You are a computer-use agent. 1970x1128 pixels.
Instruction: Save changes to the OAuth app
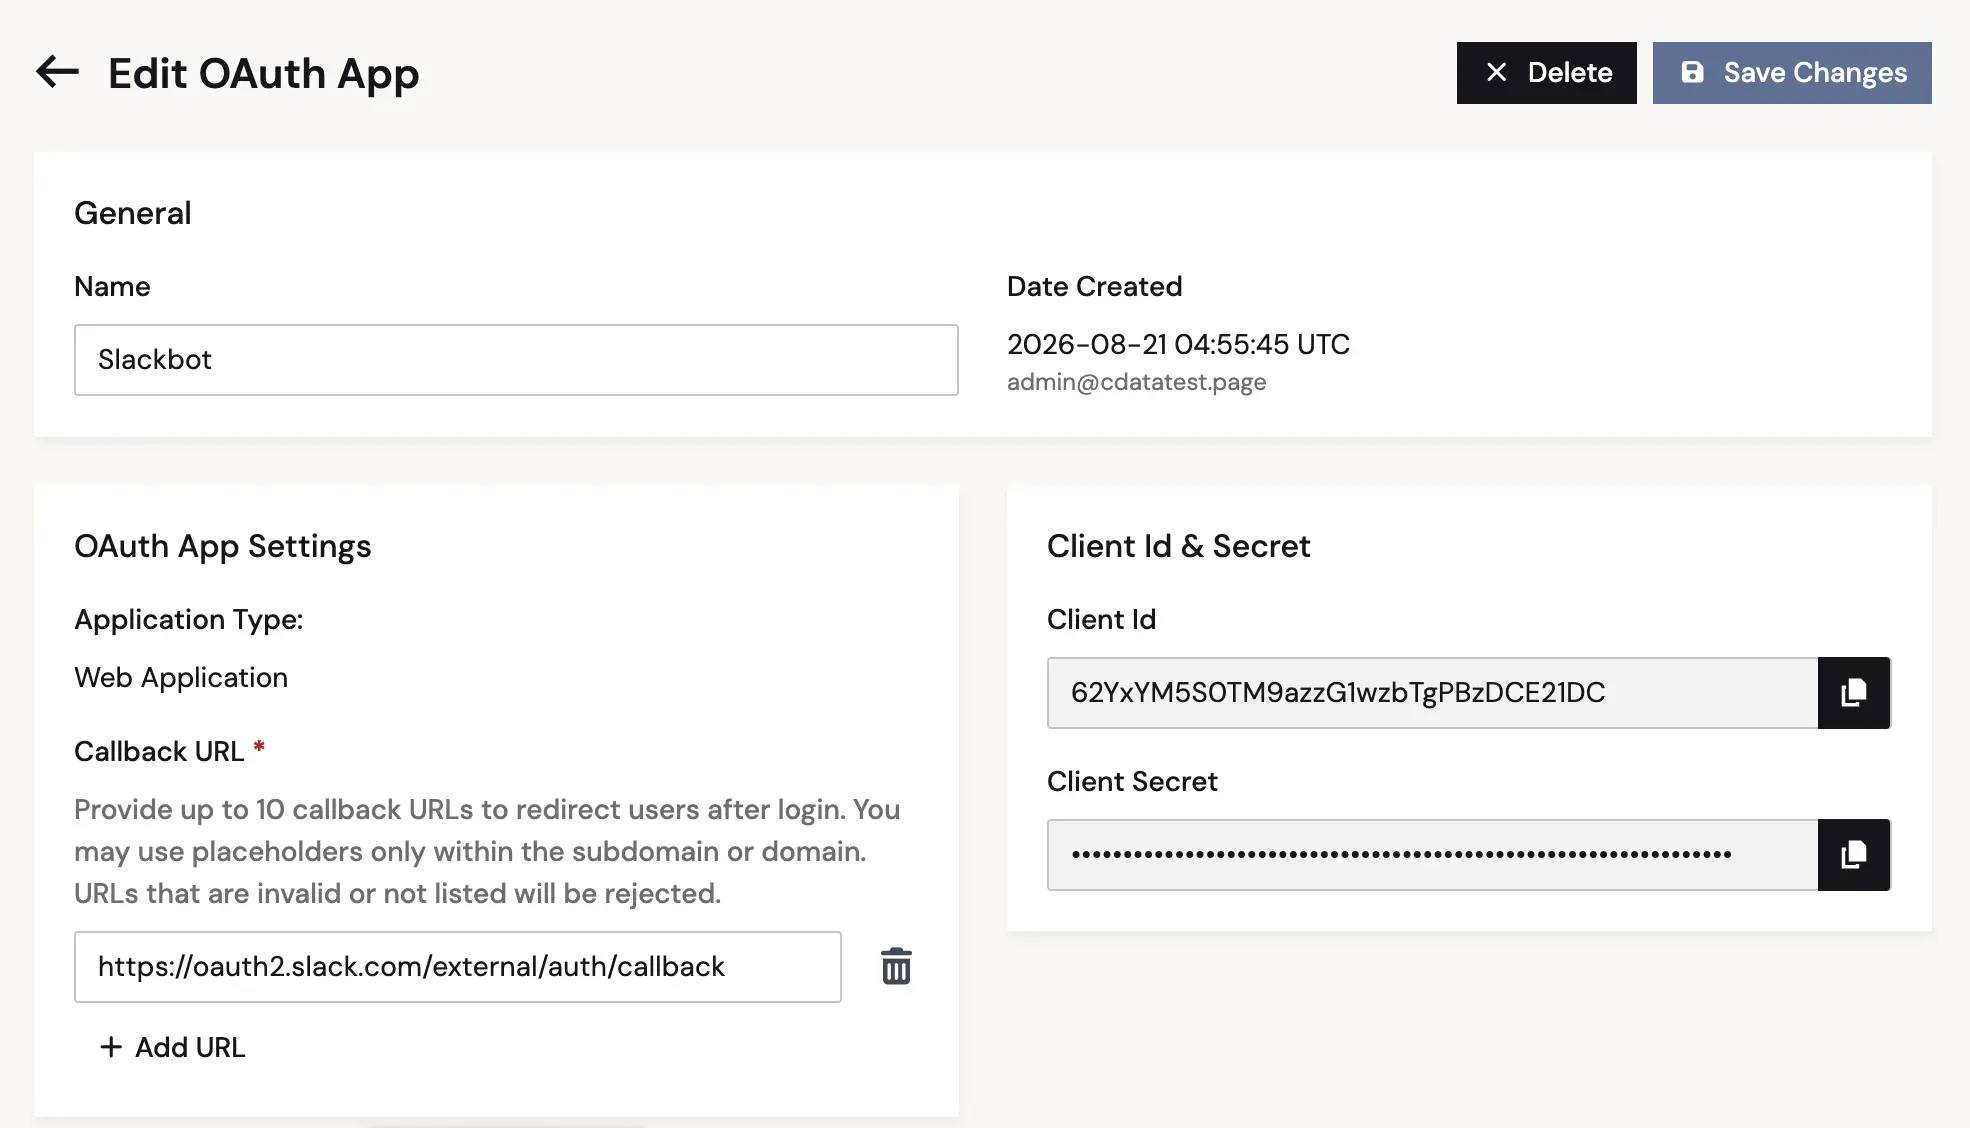(1792, 73)
